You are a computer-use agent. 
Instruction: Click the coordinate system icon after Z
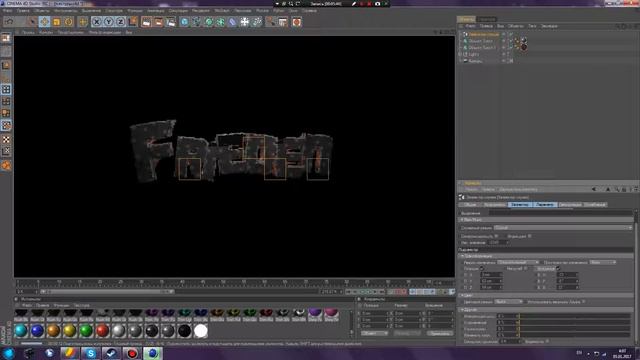(x=133, y=22)
